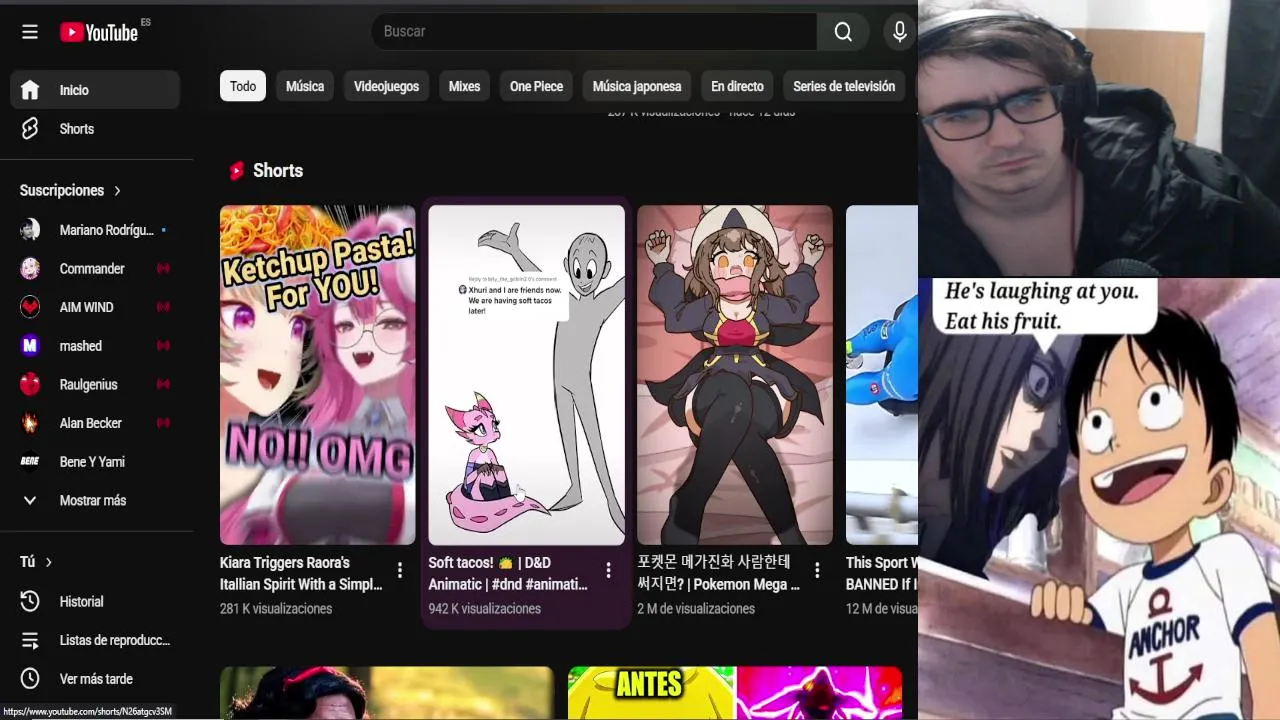Open the ANTES video thumbnail

point(735,693)
